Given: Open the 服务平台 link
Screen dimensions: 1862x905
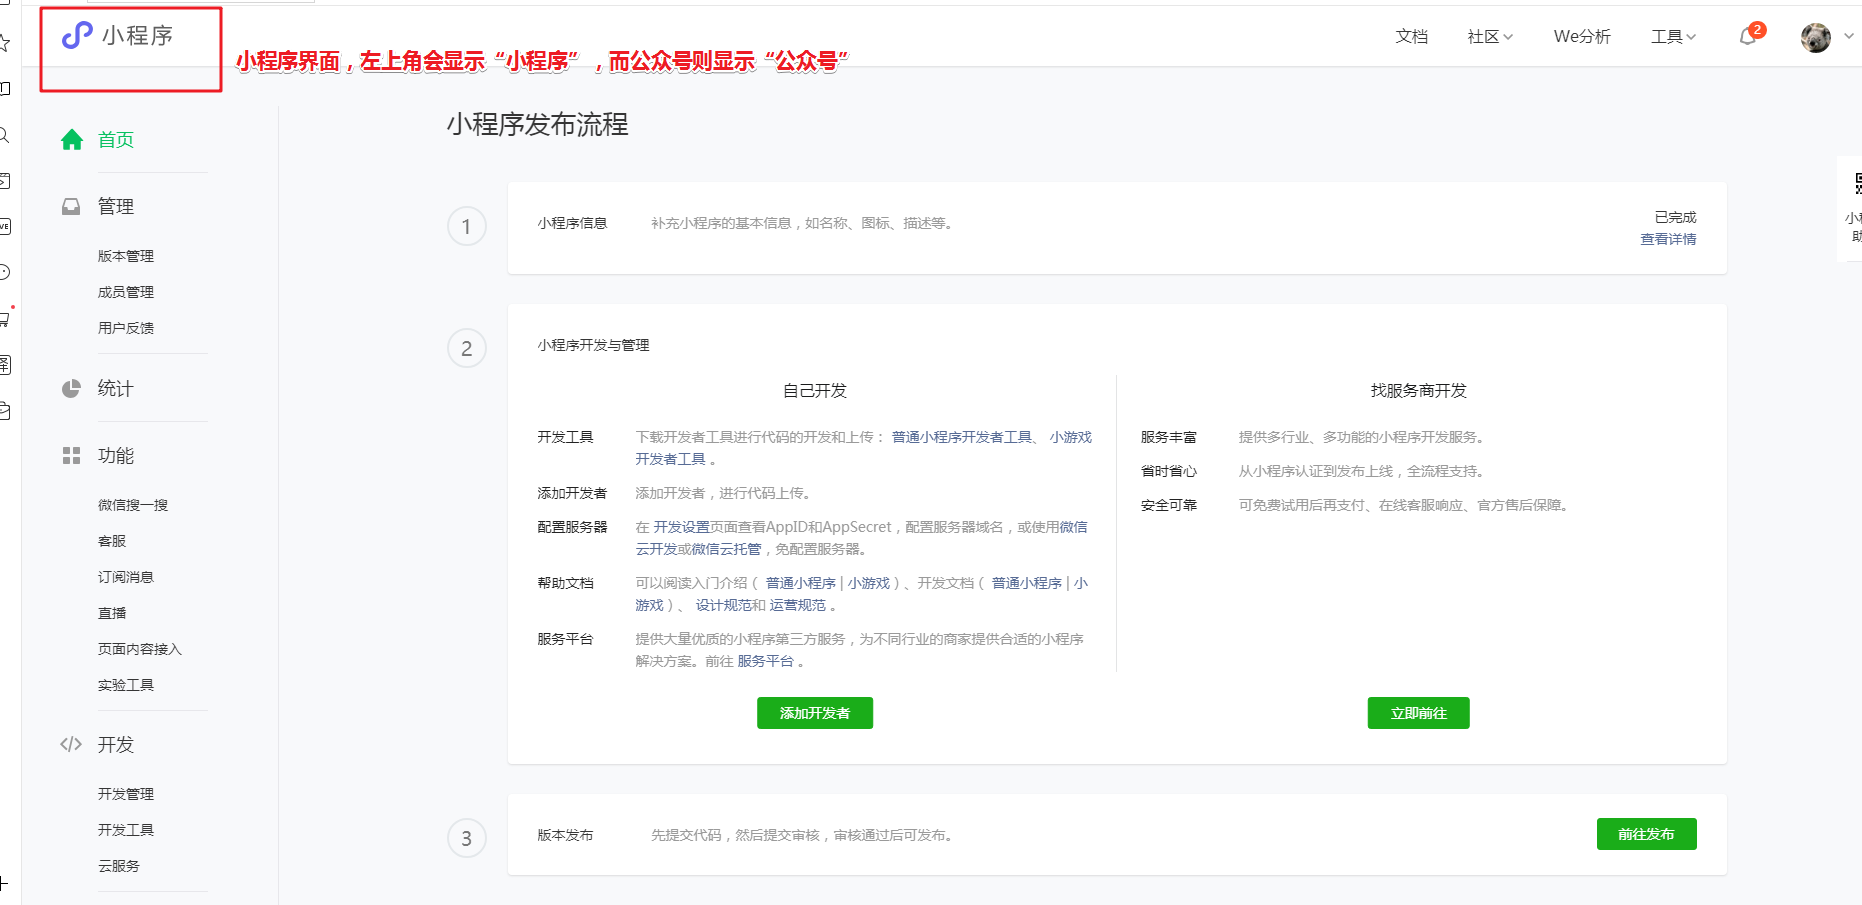Looking at the screenshot, I should 766,661.
